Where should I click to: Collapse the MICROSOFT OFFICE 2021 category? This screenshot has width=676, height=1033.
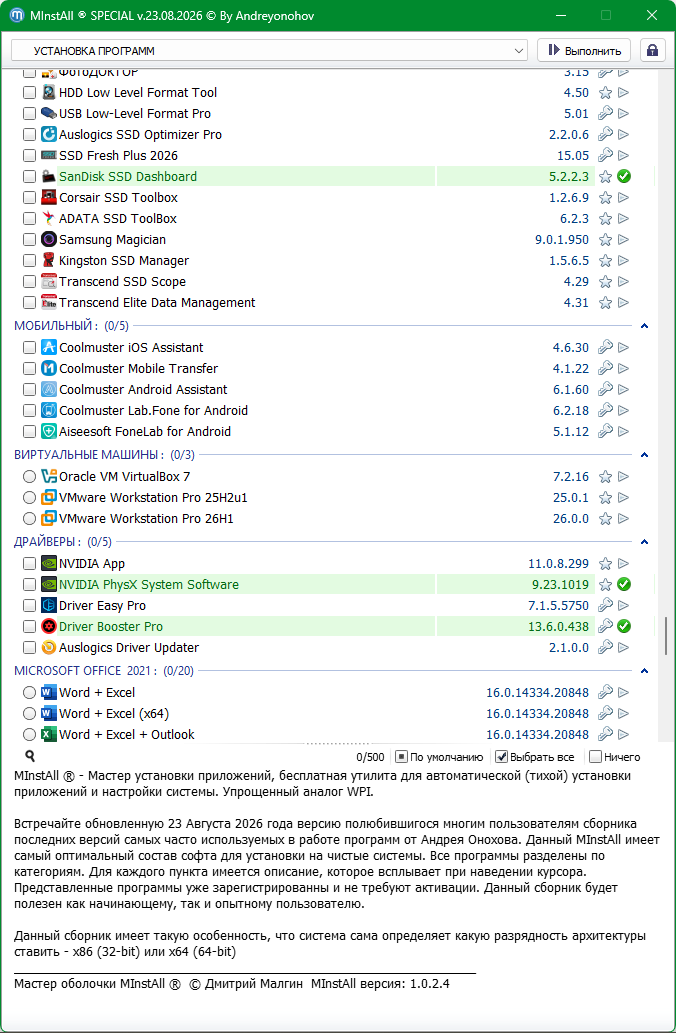pyautogui.click(x=645, y=671)
